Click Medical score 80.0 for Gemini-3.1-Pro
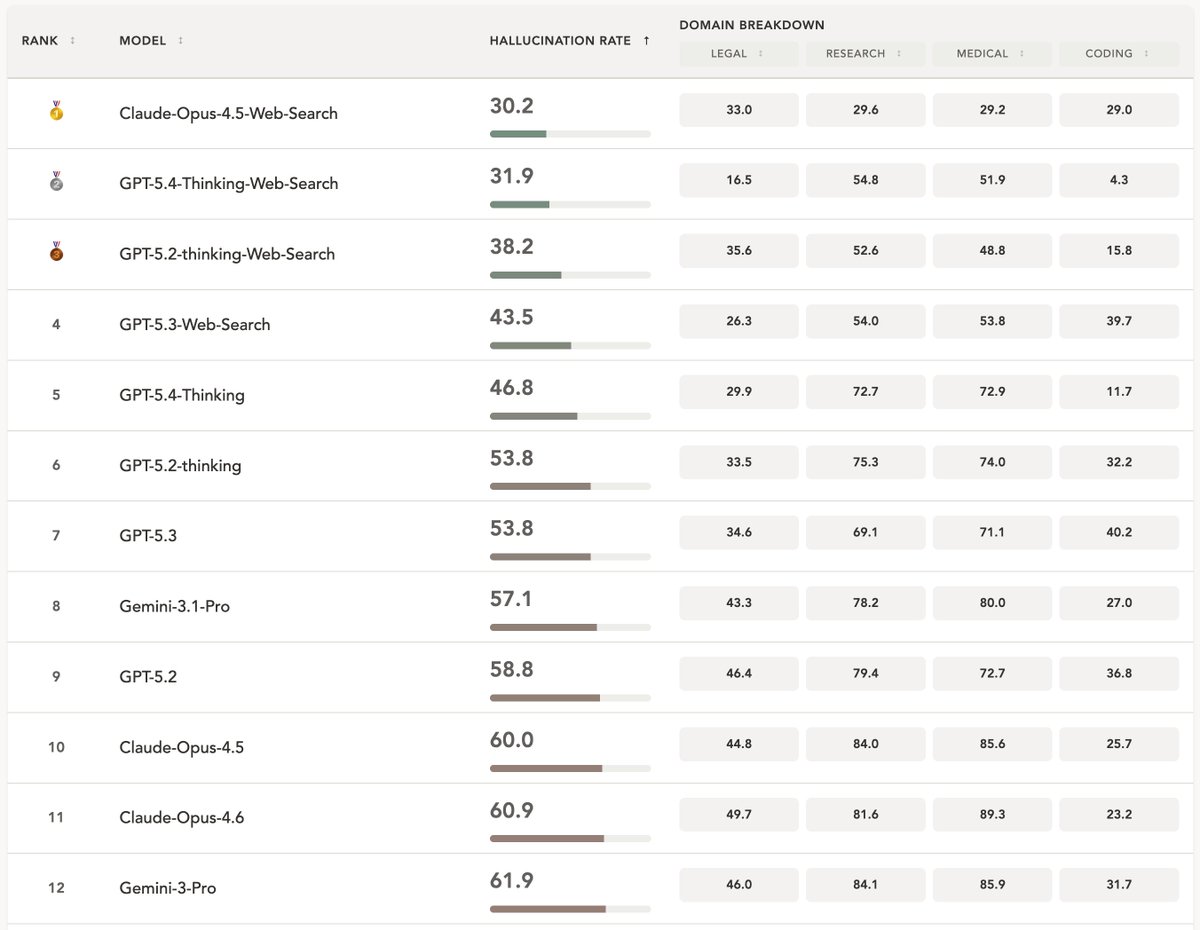Image resolution: width=1200 pixels, height=930 pixels. (x=992, y=603)
